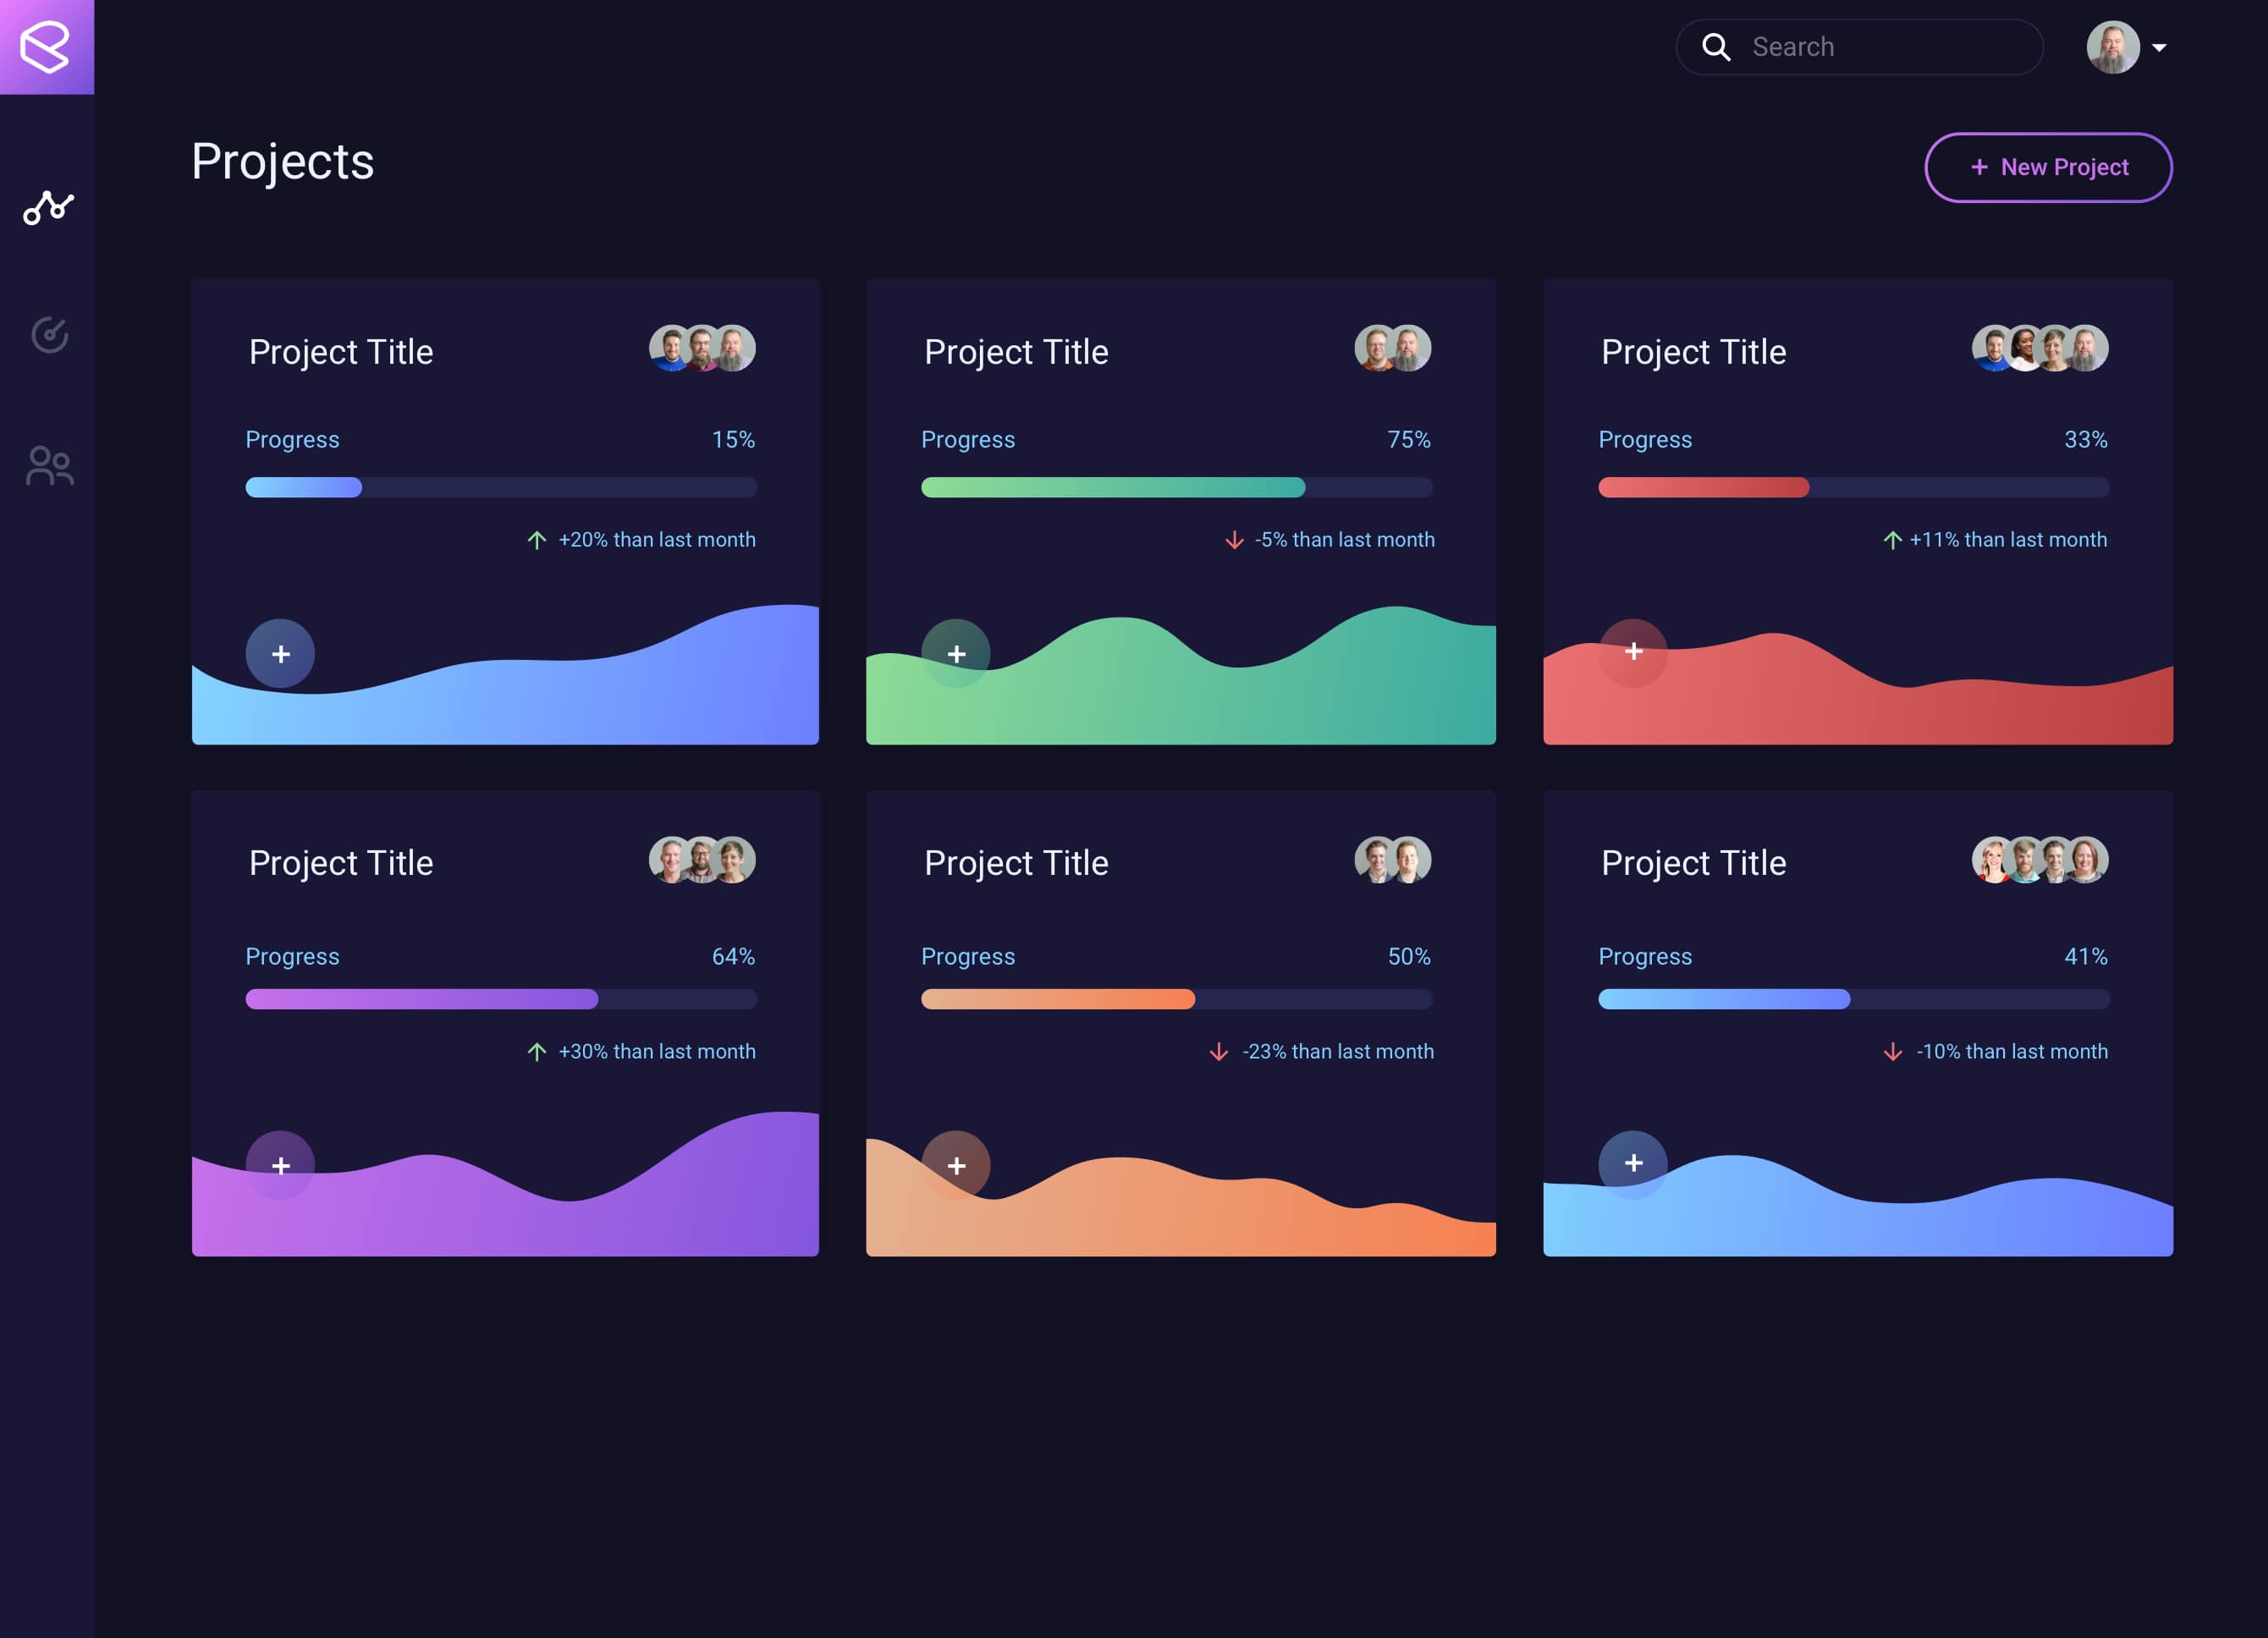Click the plus icon on the 15% project card
The height and width of the screenshot is (1638, 2268).
(x=281, y=653)
